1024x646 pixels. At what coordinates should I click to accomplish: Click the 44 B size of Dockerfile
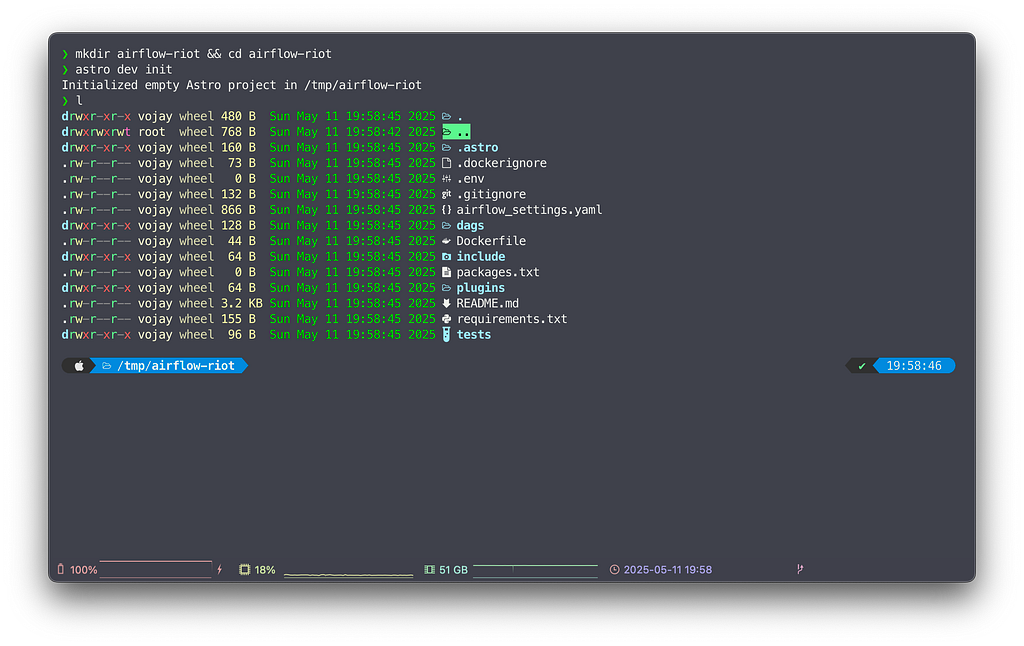242,241
